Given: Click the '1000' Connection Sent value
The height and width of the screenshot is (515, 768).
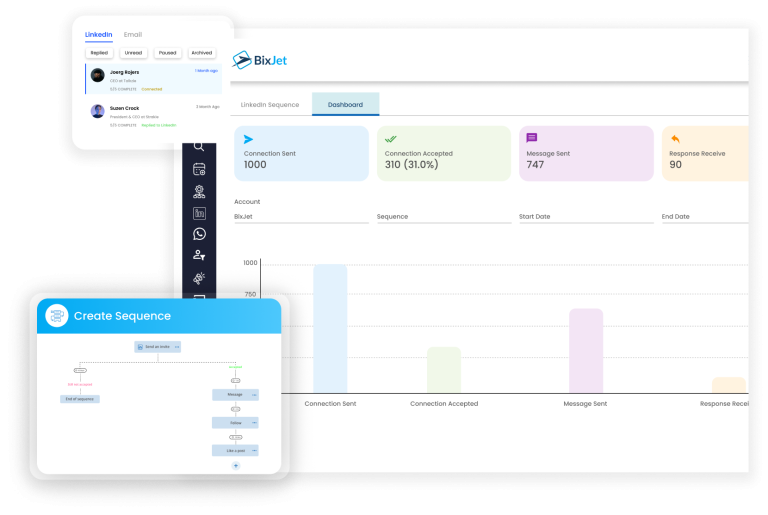Looking at the screenshot, I should (x=255, y=165).
